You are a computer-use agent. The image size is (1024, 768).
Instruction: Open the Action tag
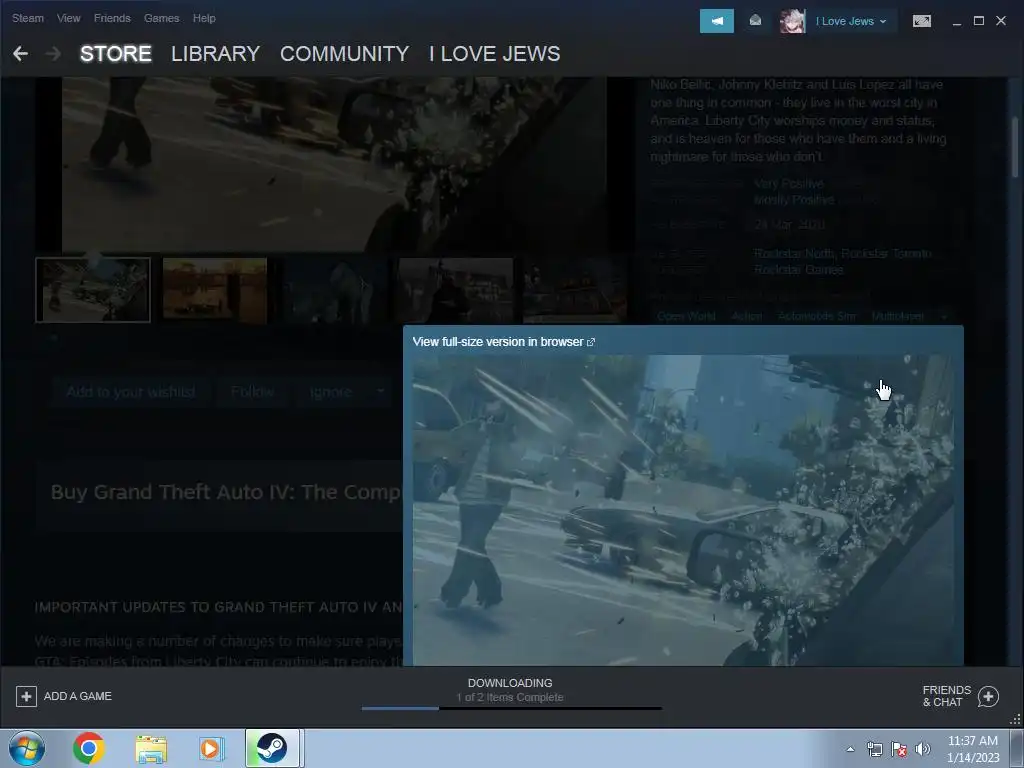coord(746,316)
